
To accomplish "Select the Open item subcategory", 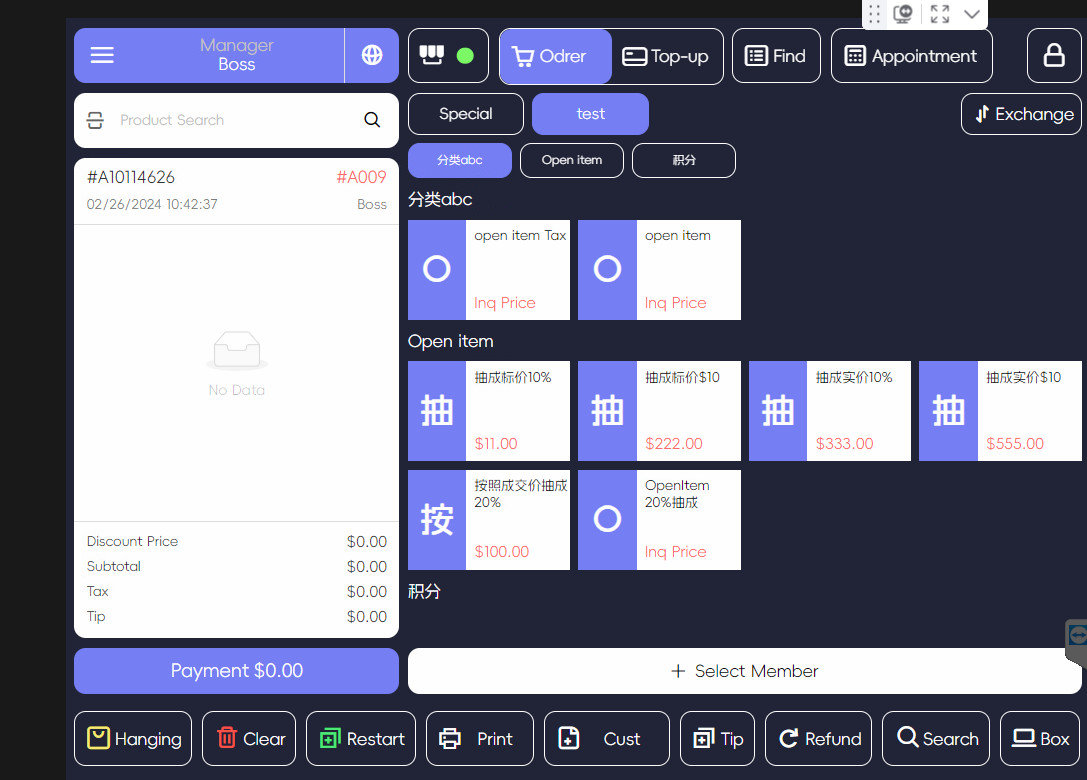I will (572, 160).
